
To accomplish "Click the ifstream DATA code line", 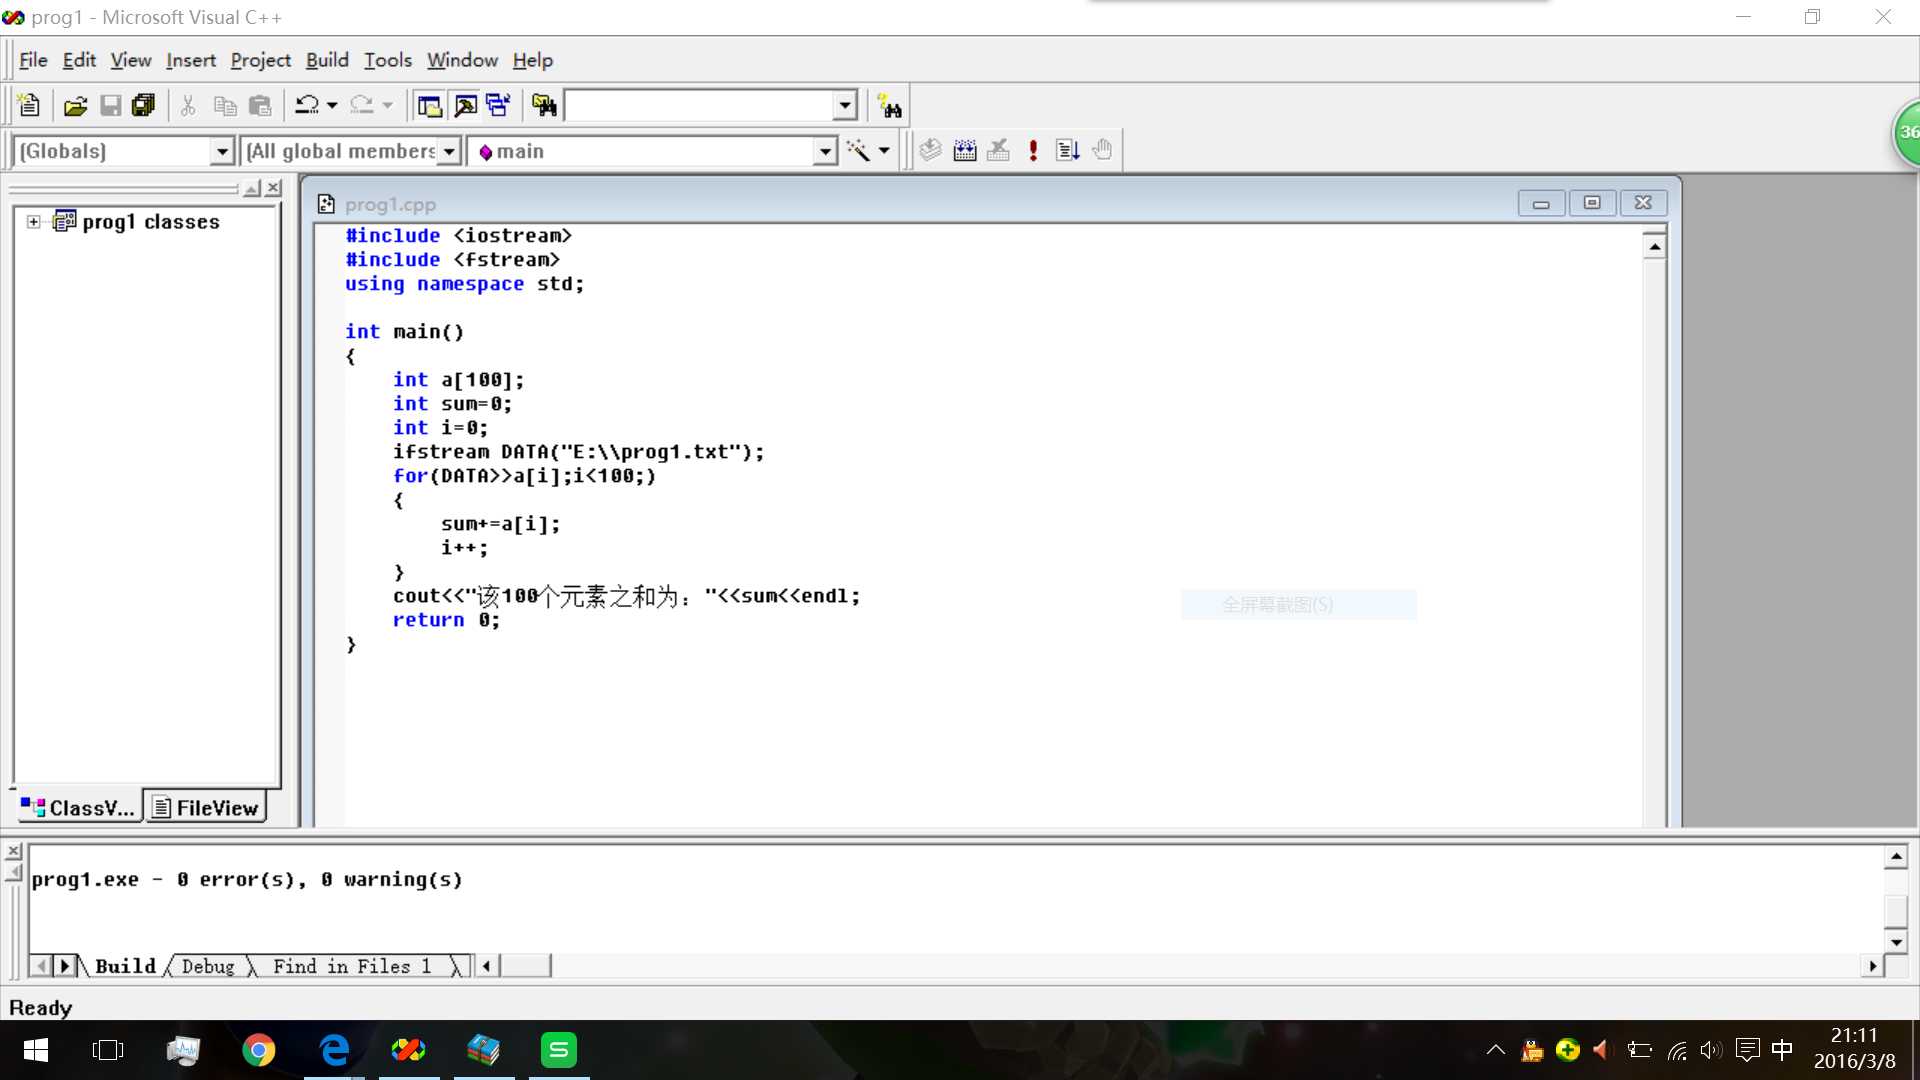I will tap(578, 452).
